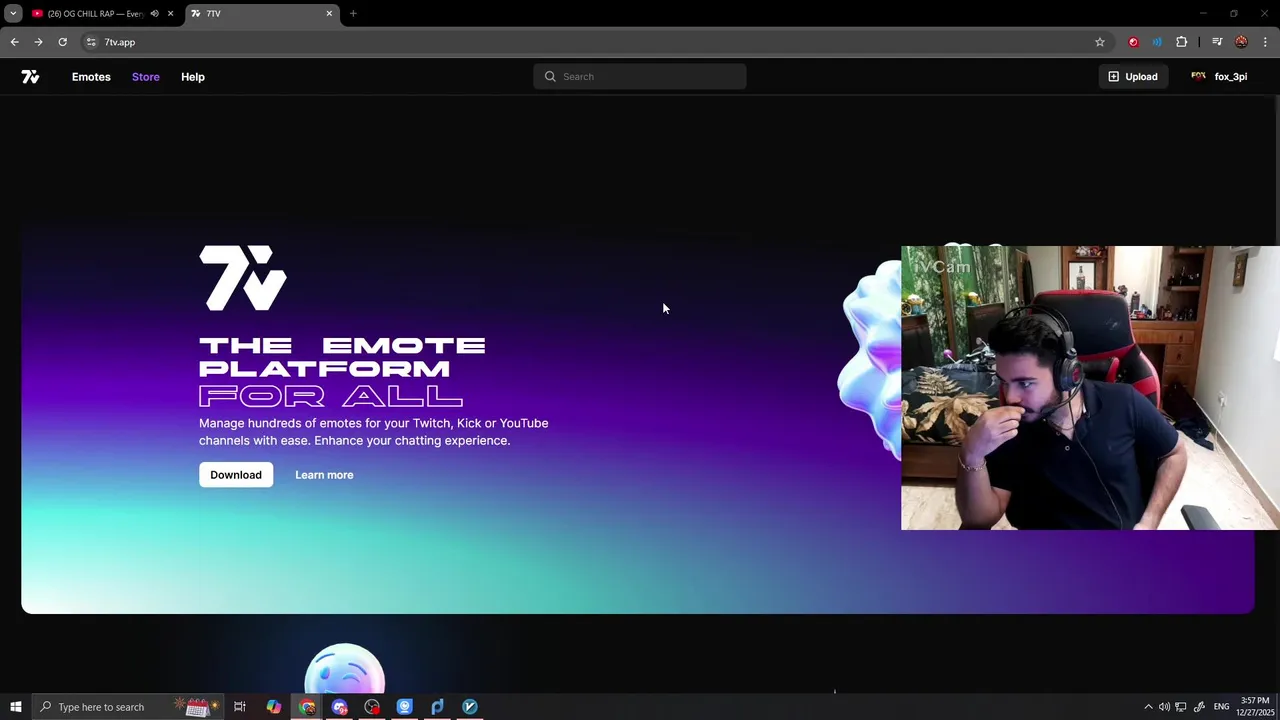
Task: Click the large 7TV hero logo
Action: 243,278
